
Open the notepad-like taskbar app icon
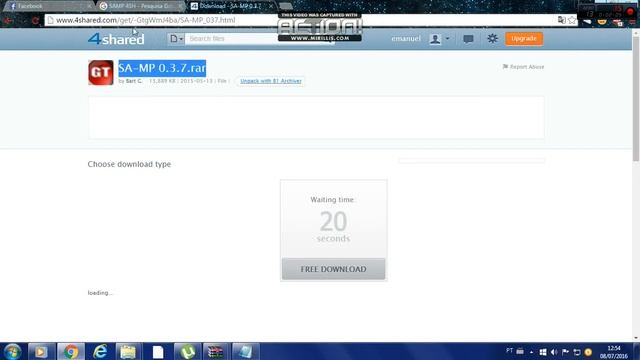tap(245, 351)
